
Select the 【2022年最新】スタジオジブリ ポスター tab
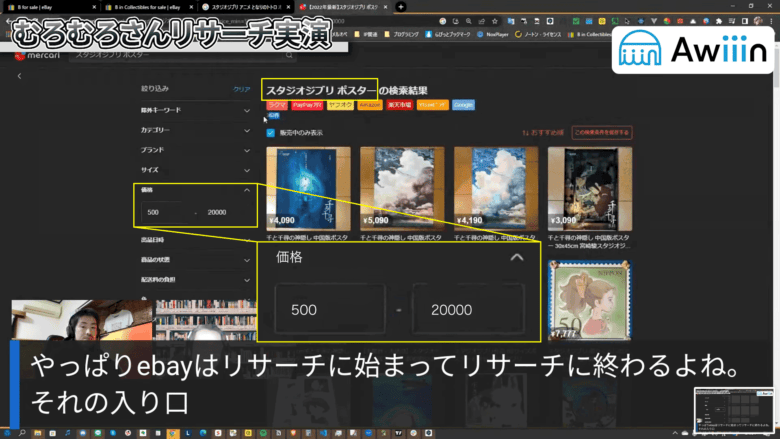click(x=343, y=7)
